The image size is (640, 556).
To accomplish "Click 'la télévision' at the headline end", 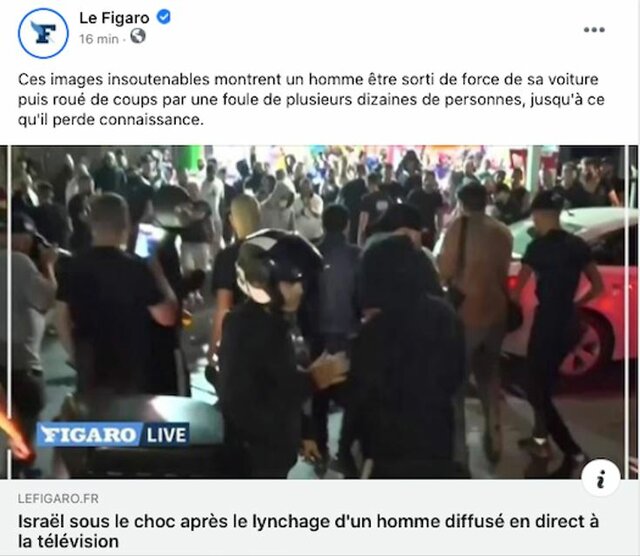I will tap(68, 542).
